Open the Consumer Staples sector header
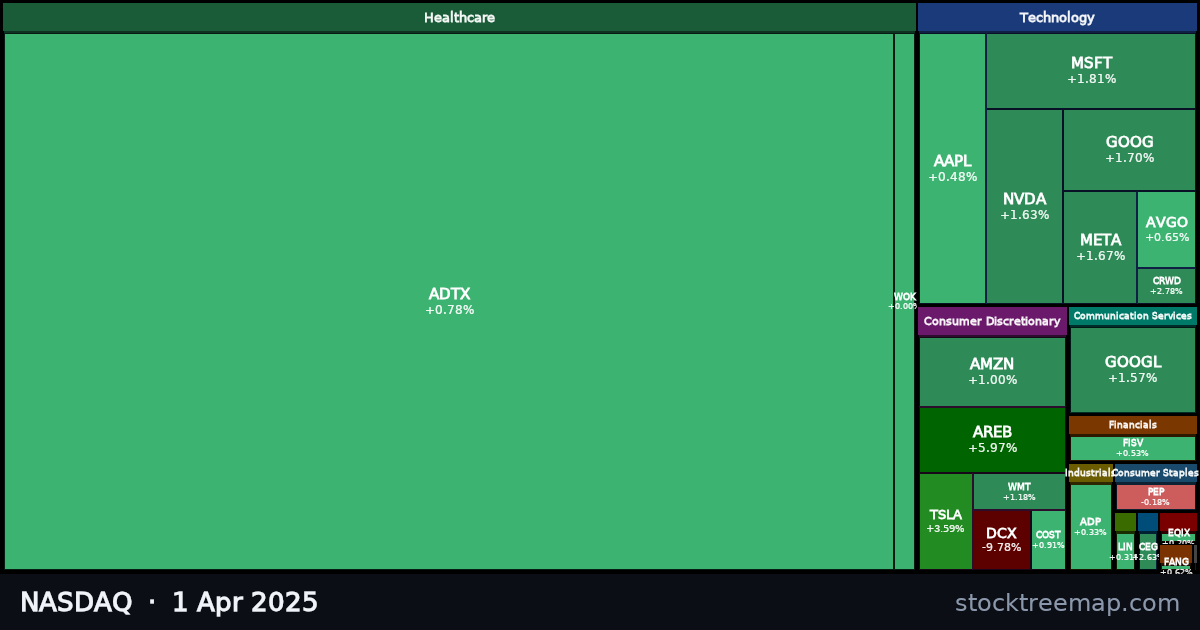The height and width of the screenshot is (630, 1200). [1155, 472]
